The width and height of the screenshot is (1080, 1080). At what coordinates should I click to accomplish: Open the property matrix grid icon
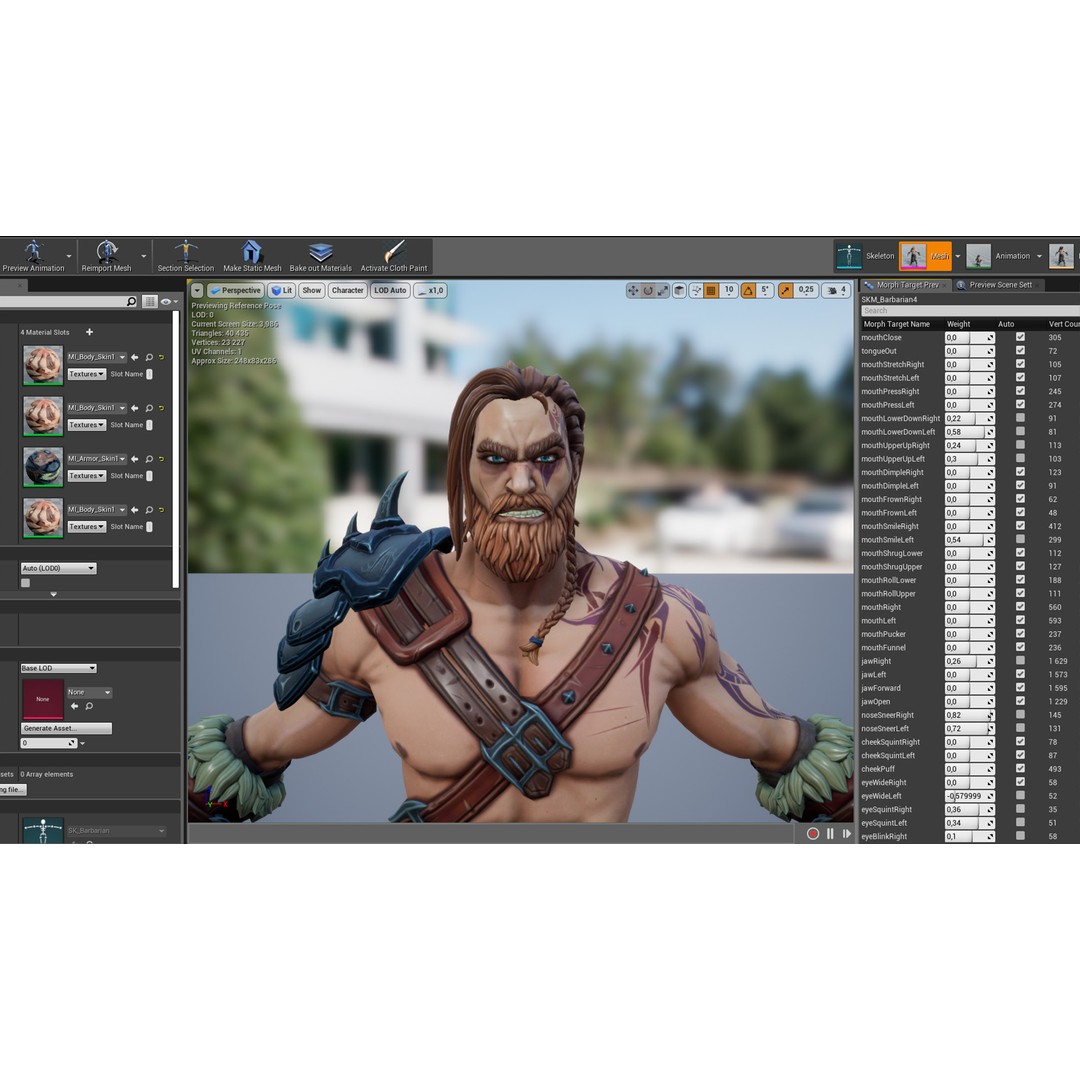(149, 302)
